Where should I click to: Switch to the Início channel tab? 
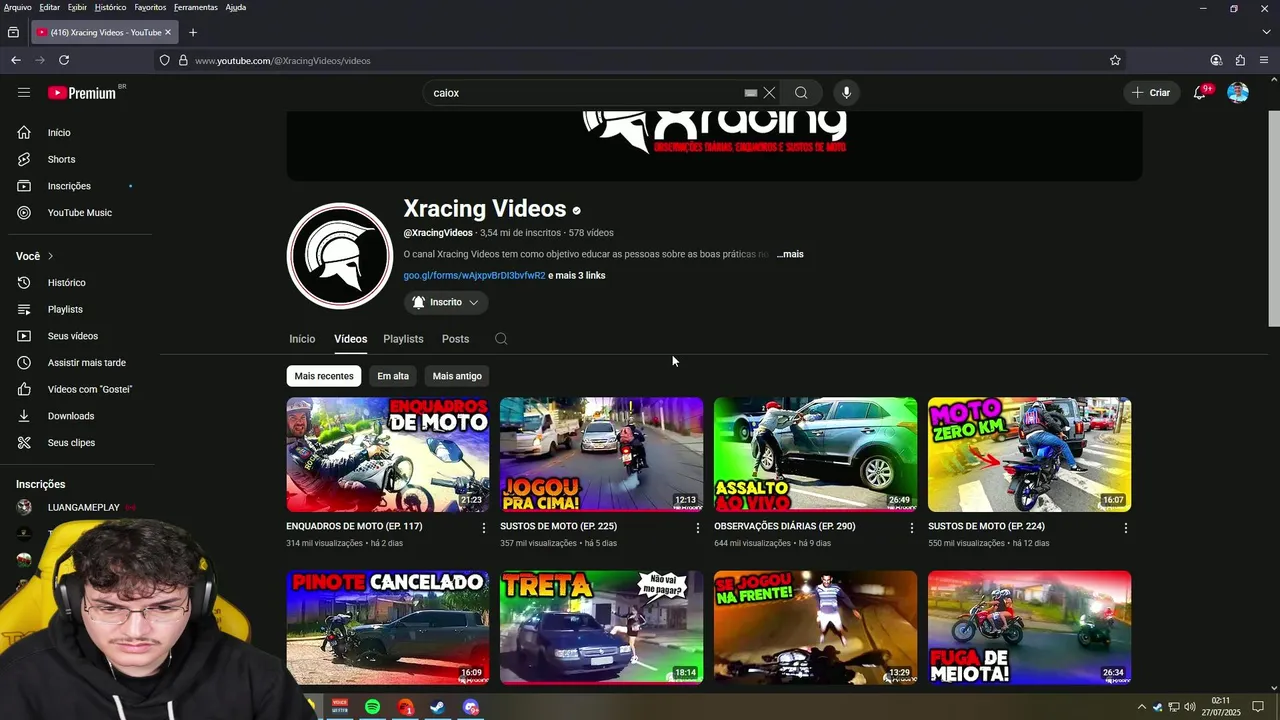click(x=302, y=339)
